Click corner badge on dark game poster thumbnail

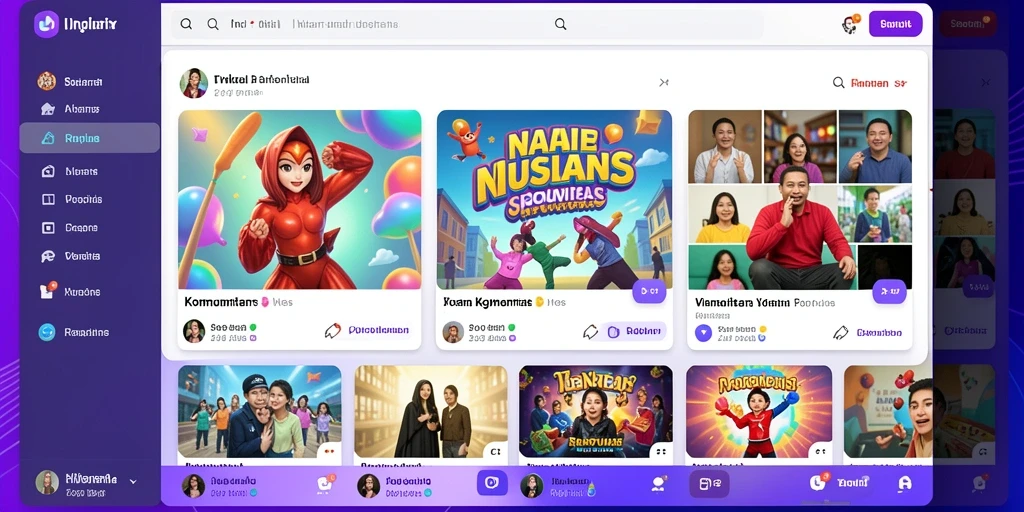[661, 450]
